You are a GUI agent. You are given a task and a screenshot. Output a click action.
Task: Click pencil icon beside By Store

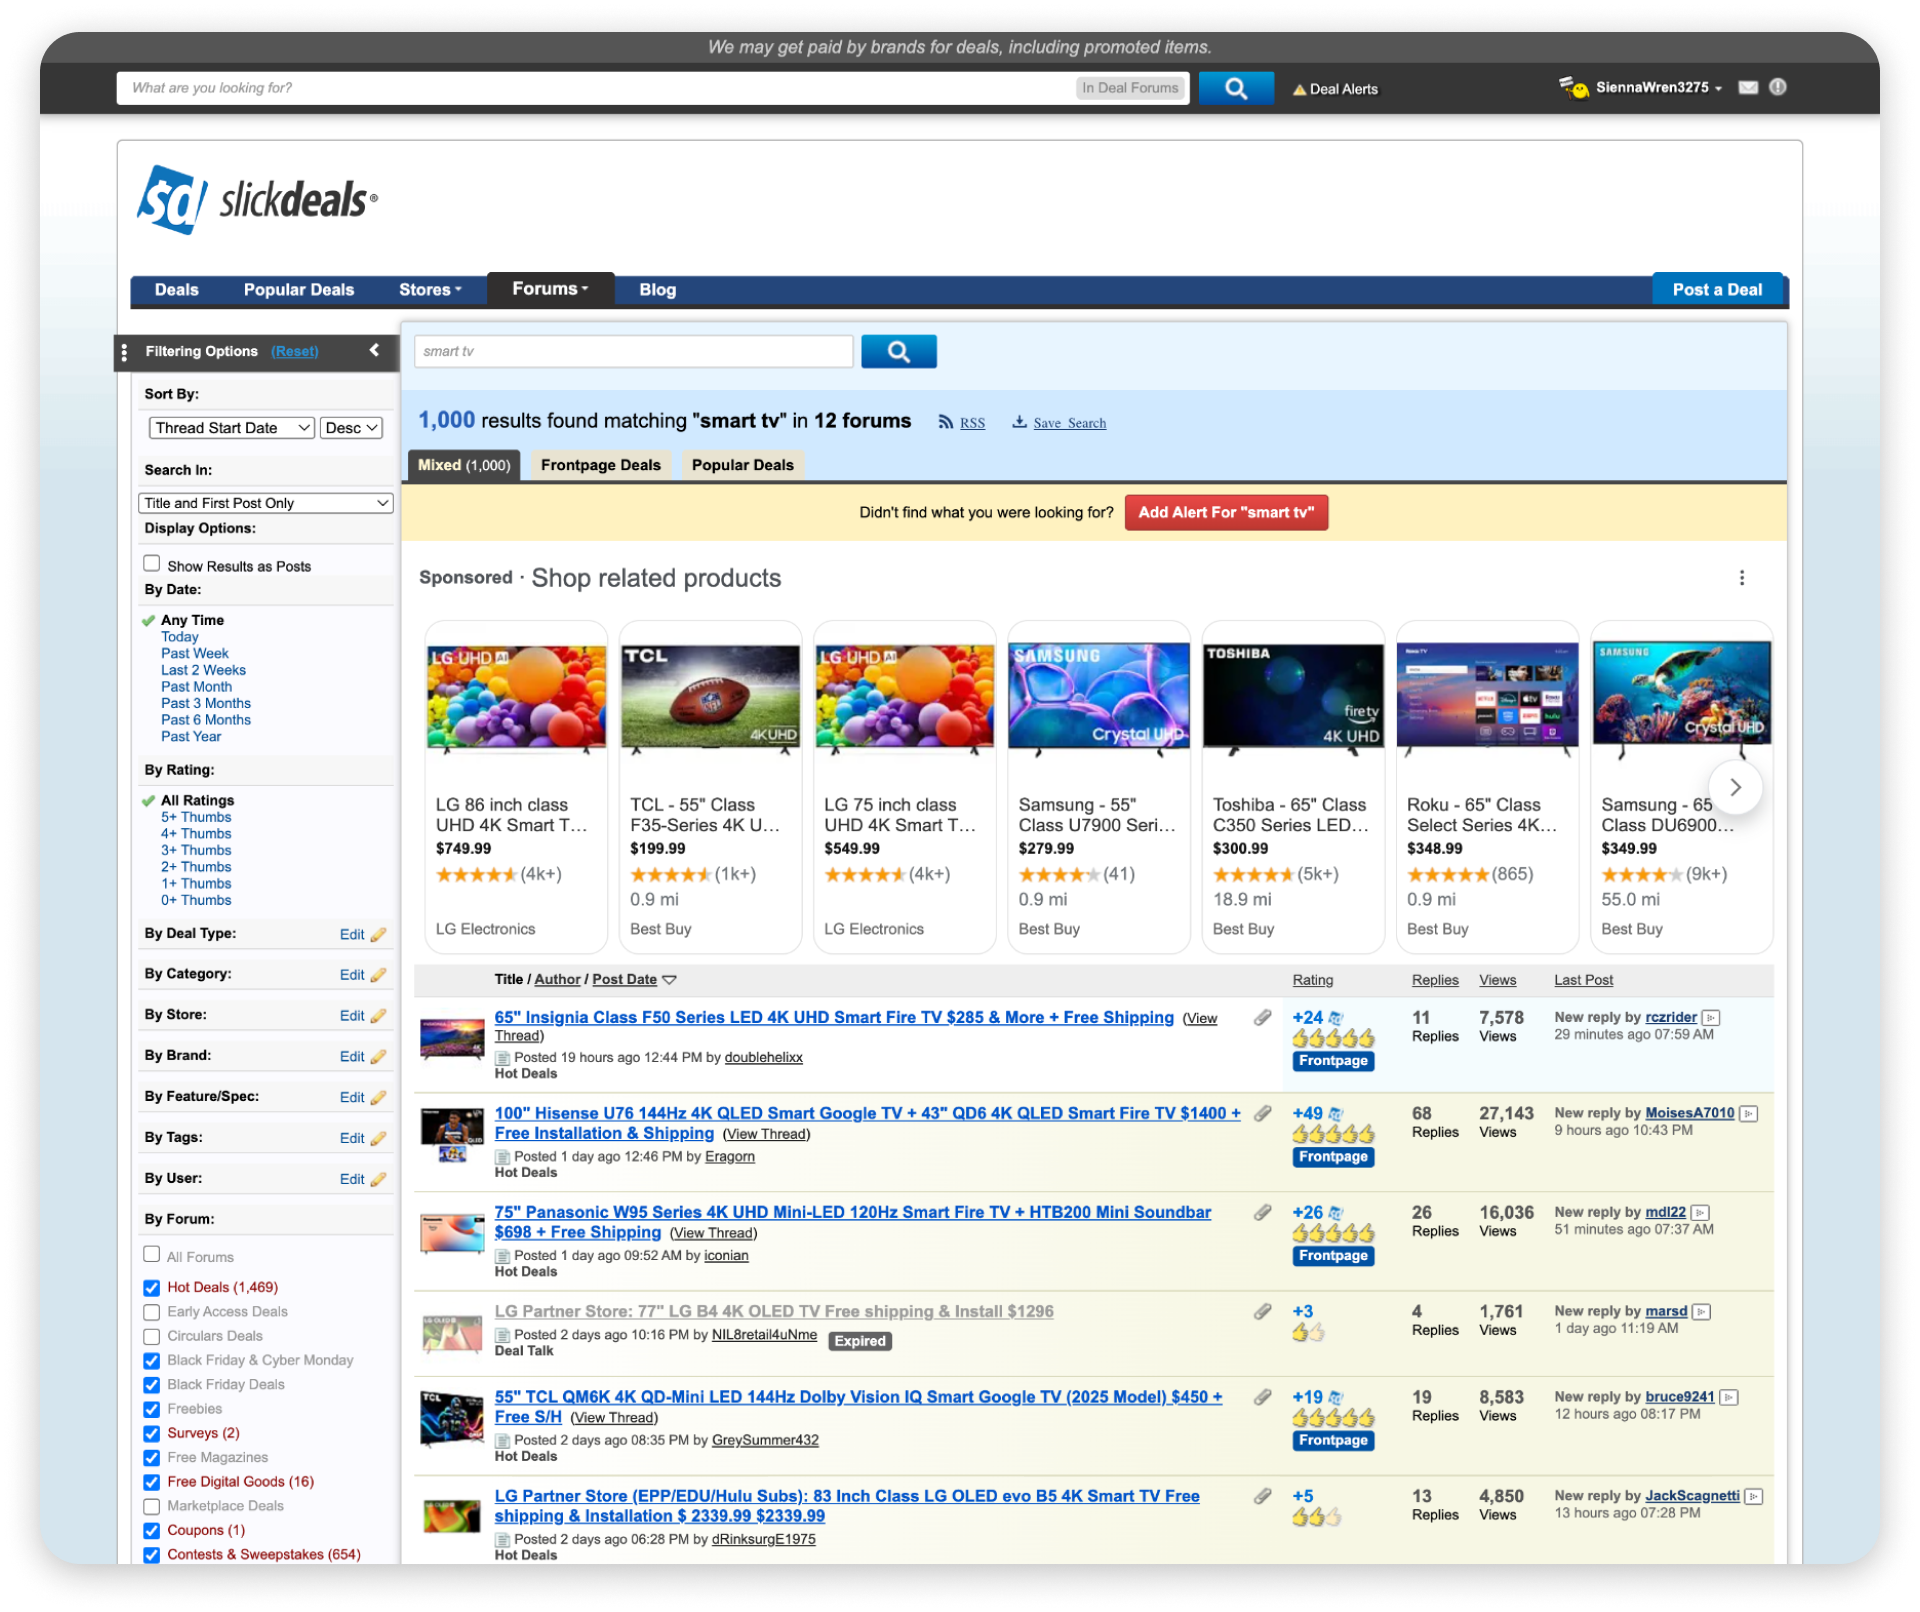pos(378,1016)
